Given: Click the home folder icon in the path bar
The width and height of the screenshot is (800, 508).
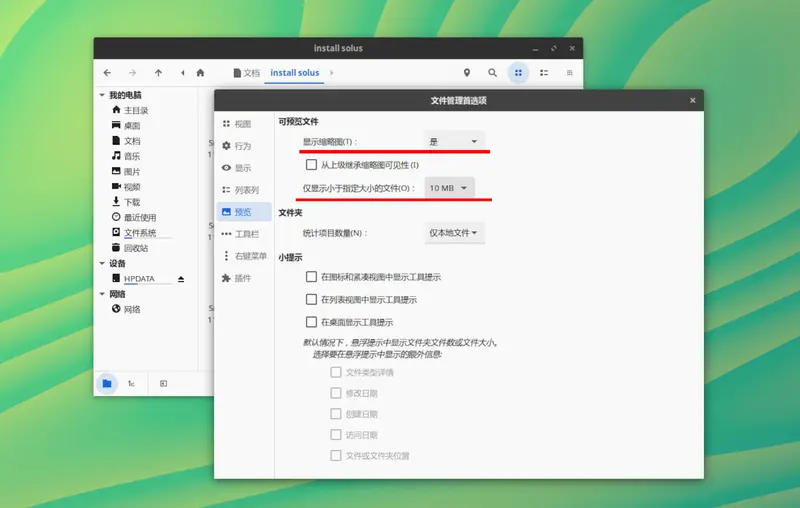Looking at the screenshot, I should 200,73.
